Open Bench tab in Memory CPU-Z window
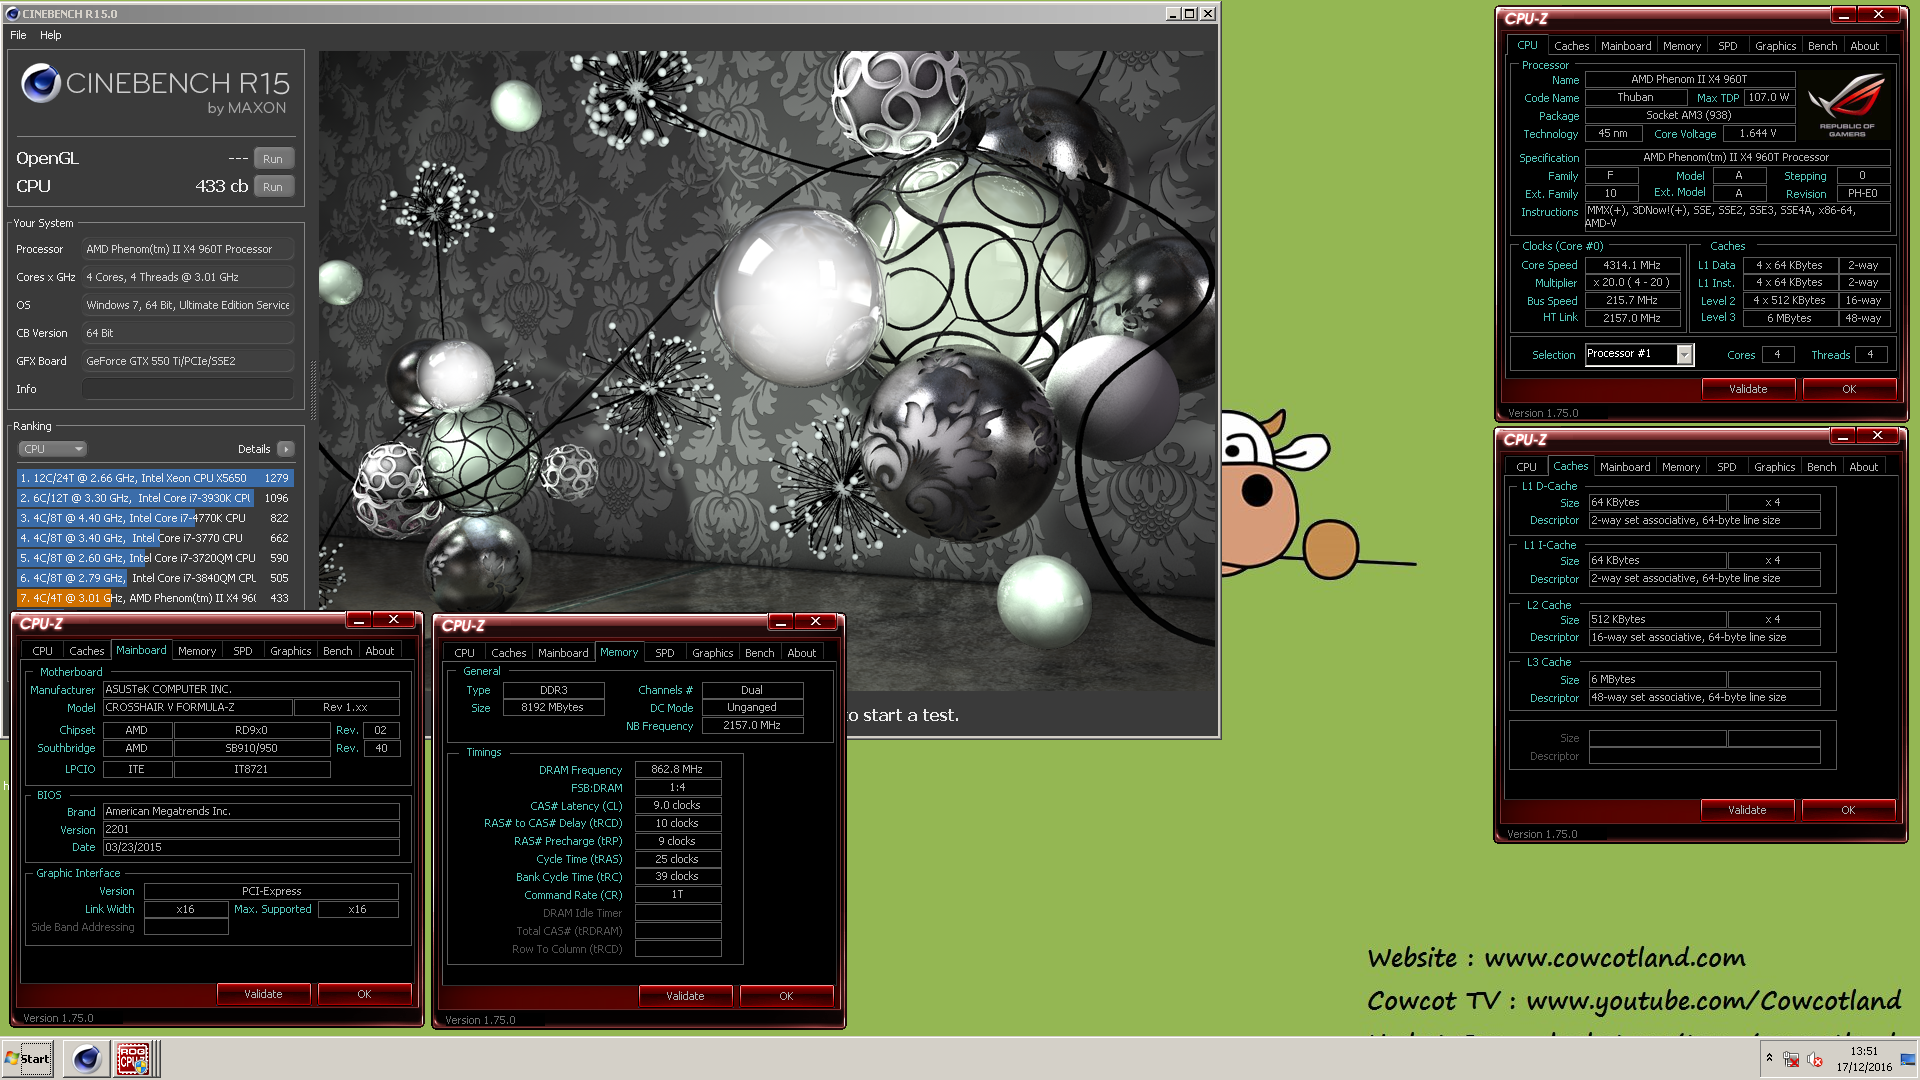 (x=760, y=653)
